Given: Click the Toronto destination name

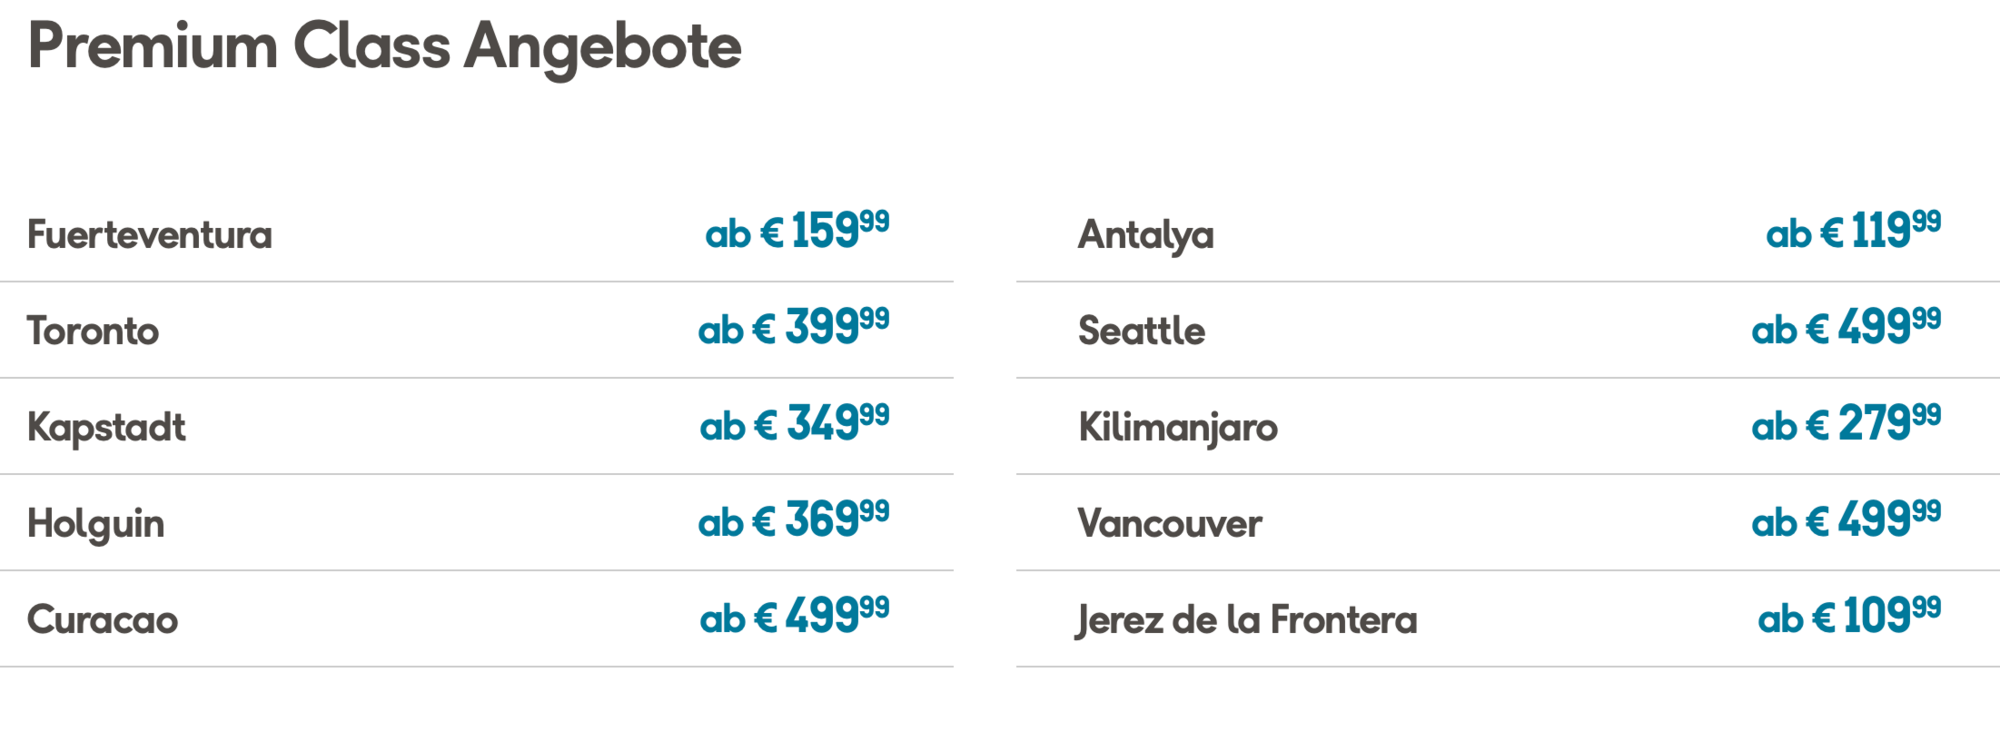Looking at the screenshot, I should pyautogui.click(x=93, y=331).
